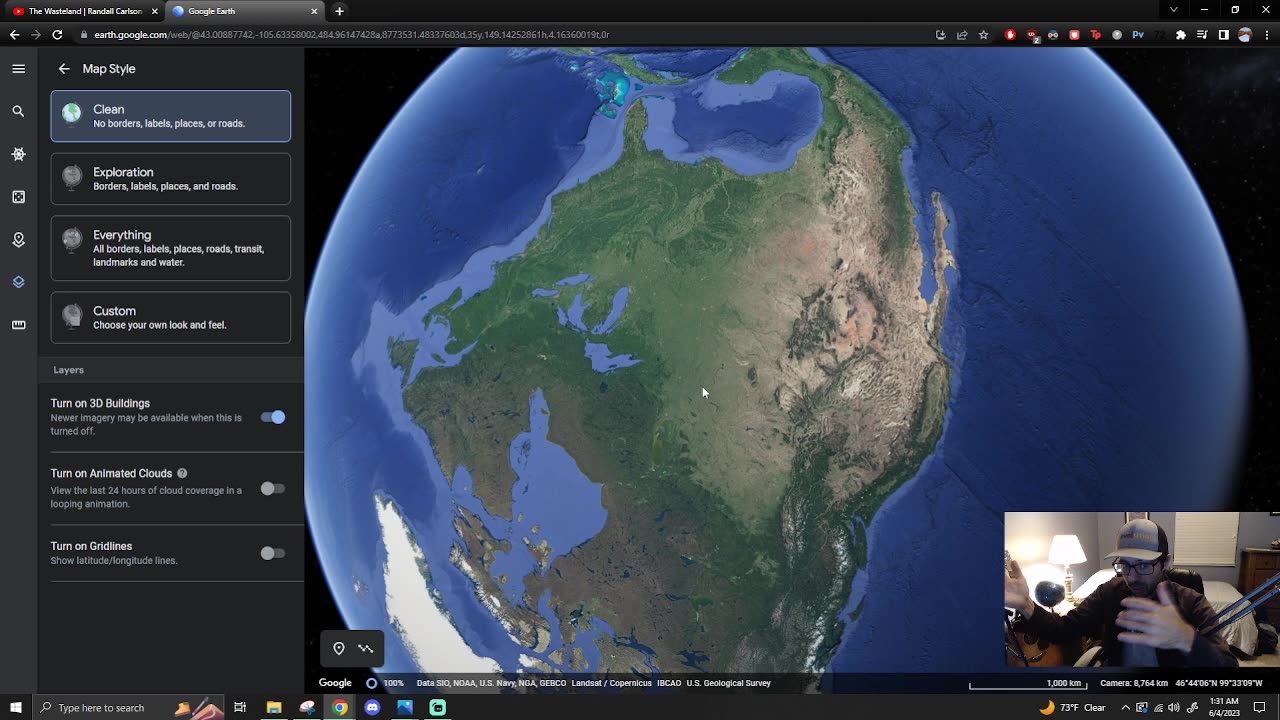Disable the 3D Buildings toggle
Viewport: 1280px width, 720px height.
pyautogui.click(x=273, y=417)
